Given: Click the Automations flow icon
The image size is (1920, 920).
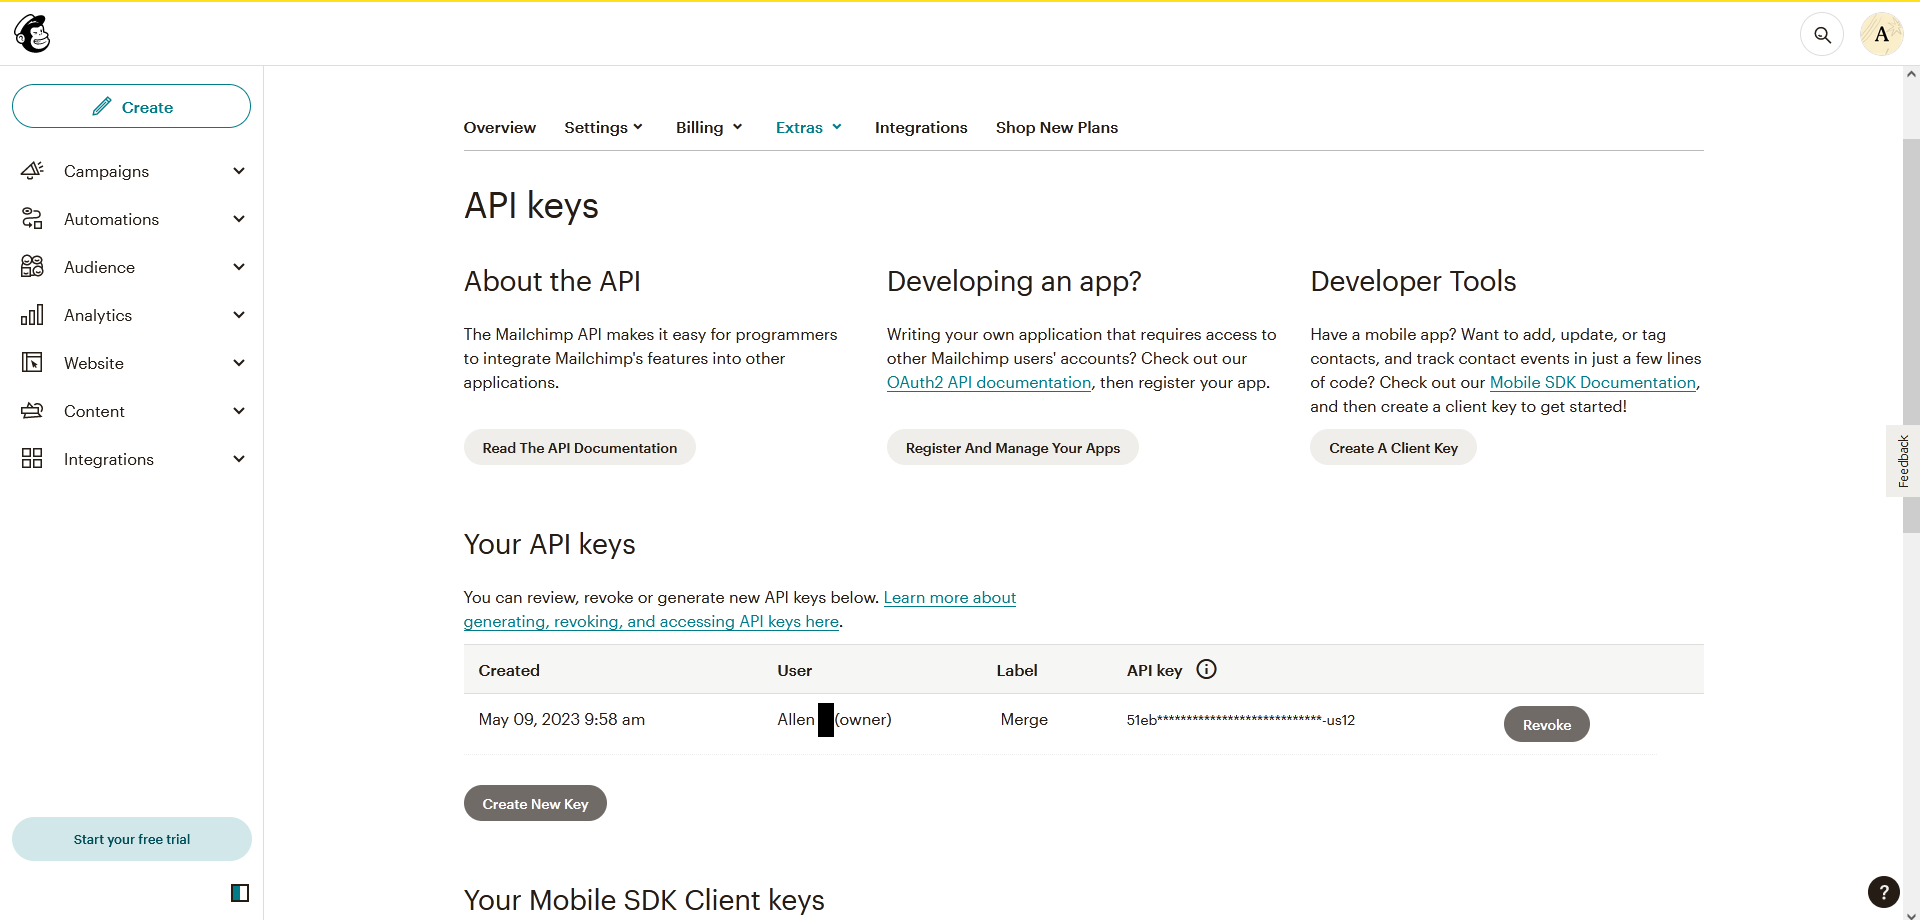Looking at the screenshot, I should (x=32, y=219).
